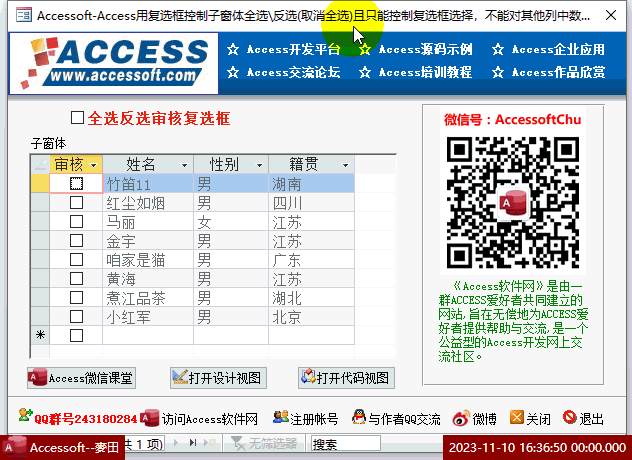
Task: Click the star icon before Access培训教程
Action: [x=365, y=72]
